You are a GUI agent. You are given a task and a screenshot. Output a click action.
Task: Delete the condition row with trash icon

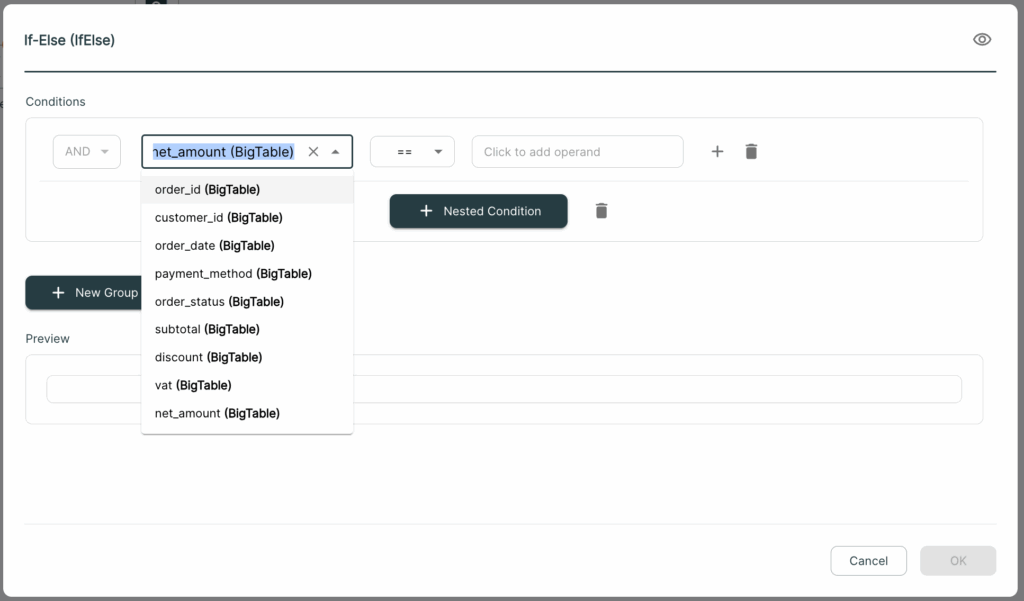pos(751,152)
